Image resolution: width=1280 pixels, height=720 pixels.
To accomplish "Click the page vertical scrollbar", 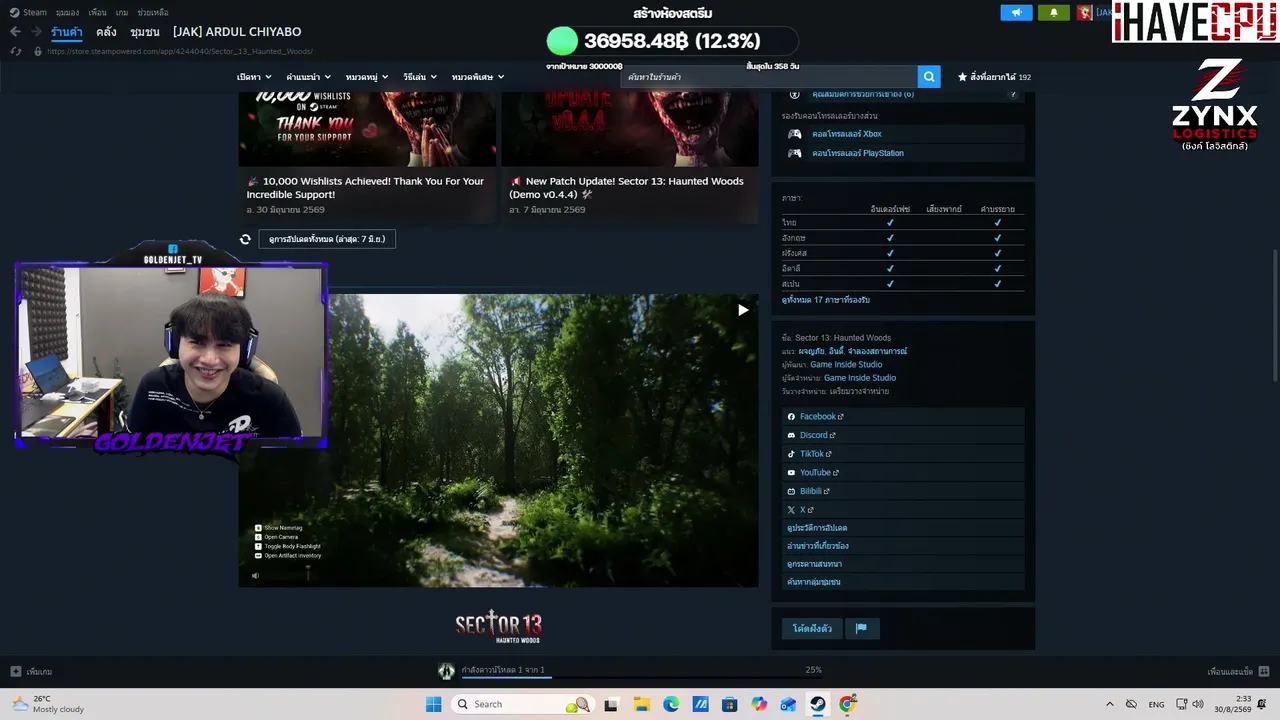I will (x=1275, y=313).
